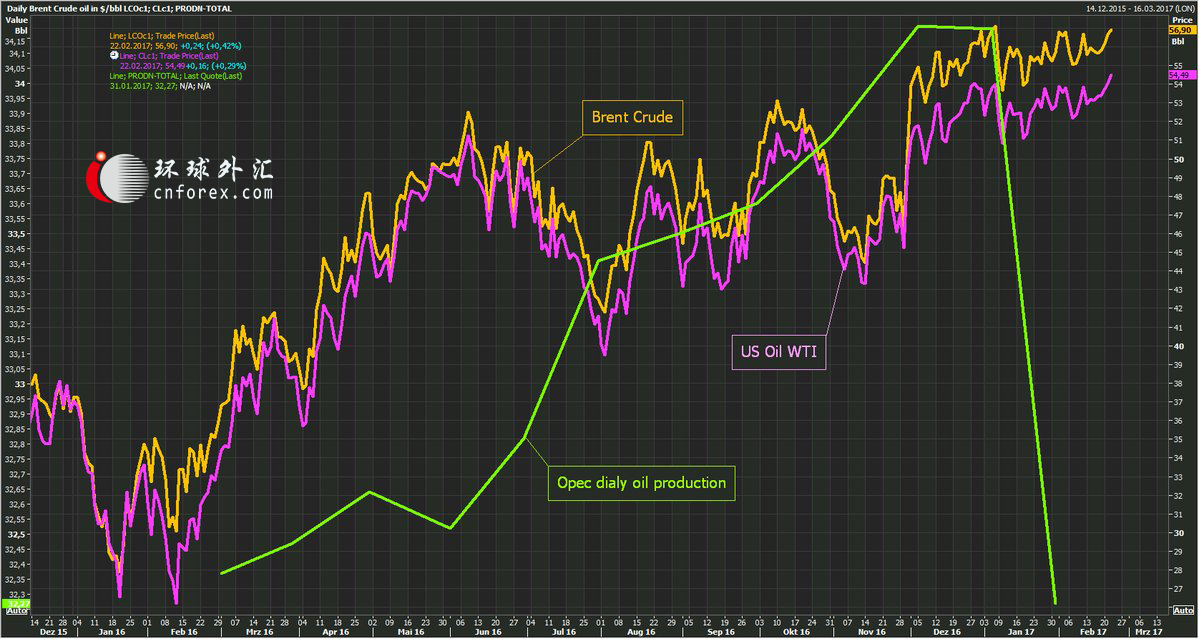Viewport: 1199px width, 639px height.
Task: Click the legend values '31.01.2017; 32,27; N/A; N/A'
Action: coord(161,86)
